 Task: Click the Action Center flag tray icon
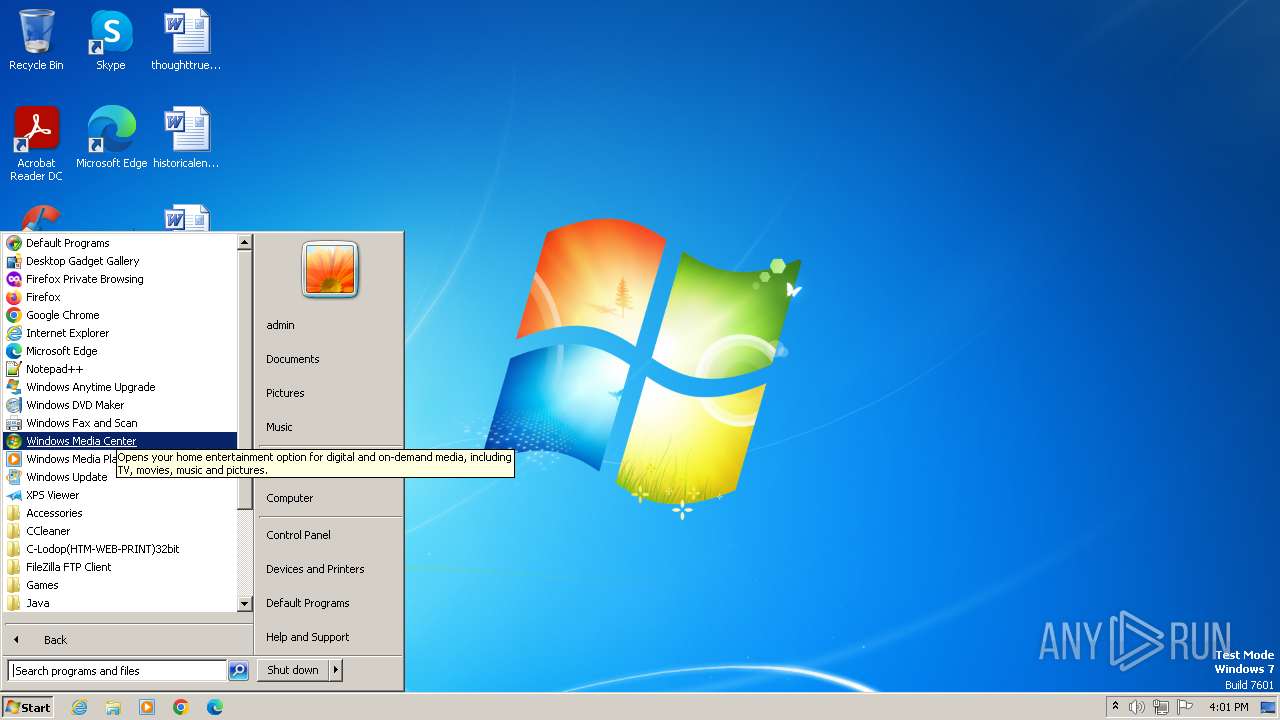1185,707
